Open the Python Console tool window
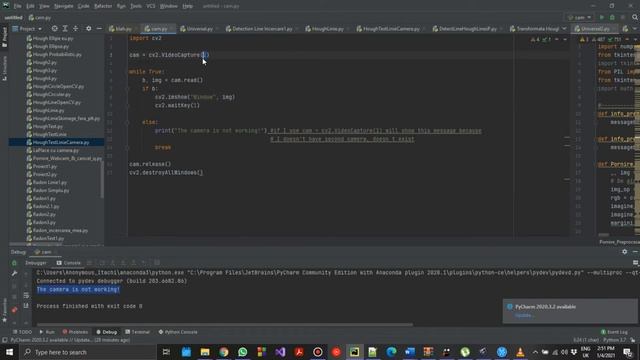This screenshot has width=640, height=360. [x=178, y=332]
